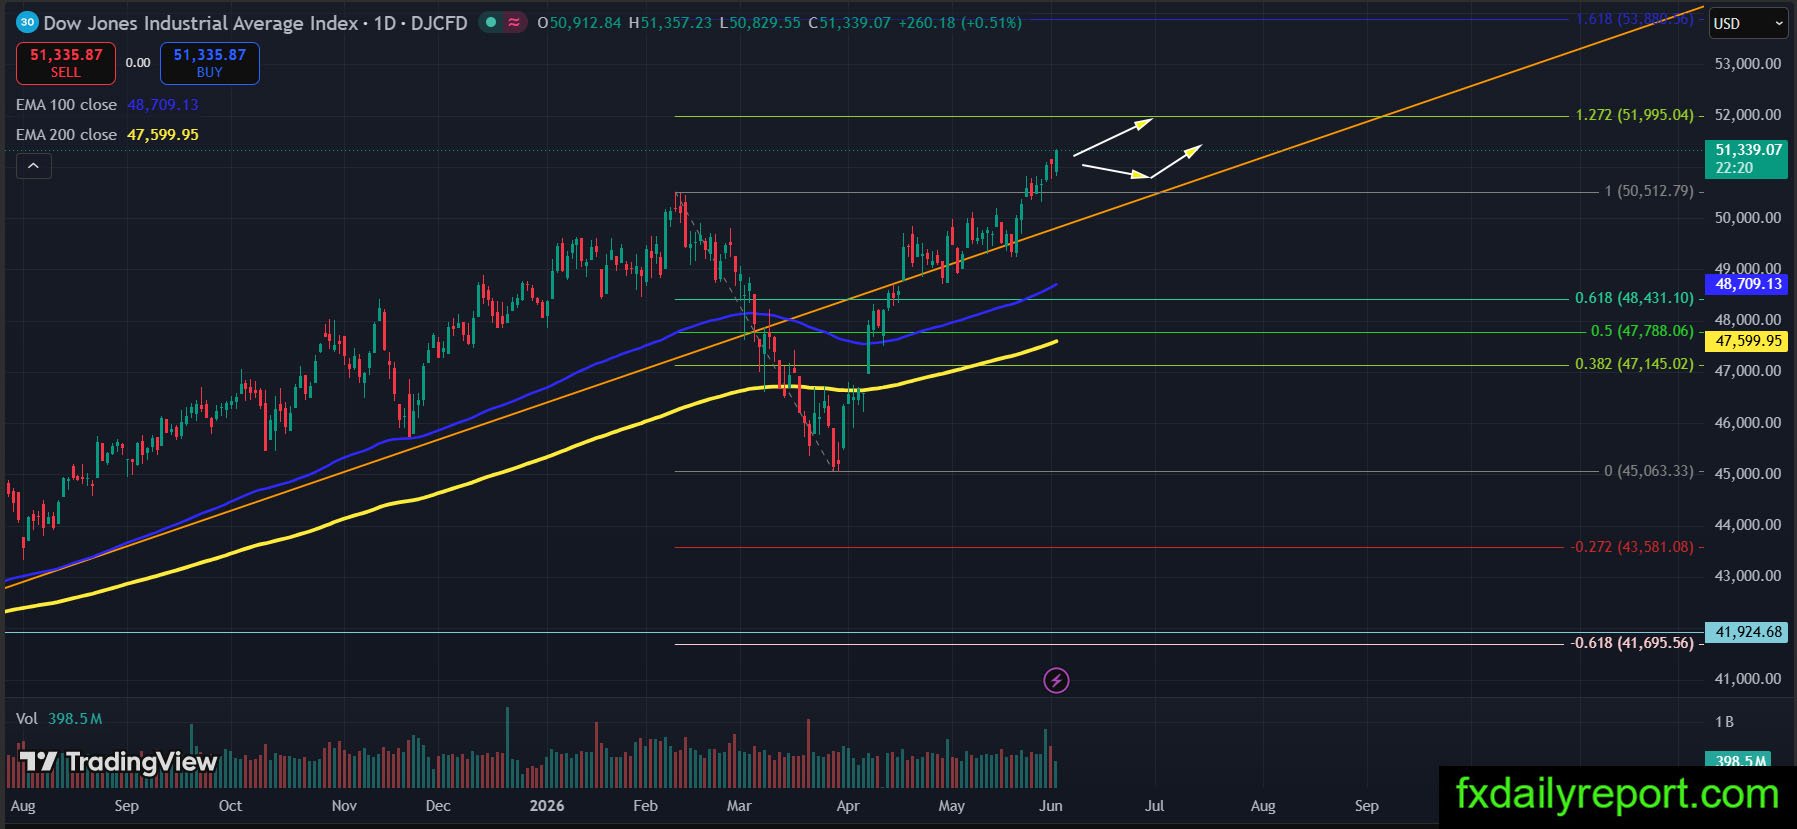Screen dimensions: 1797x829
Task: Click Jul on the time axis
Action: [1155, 806]
